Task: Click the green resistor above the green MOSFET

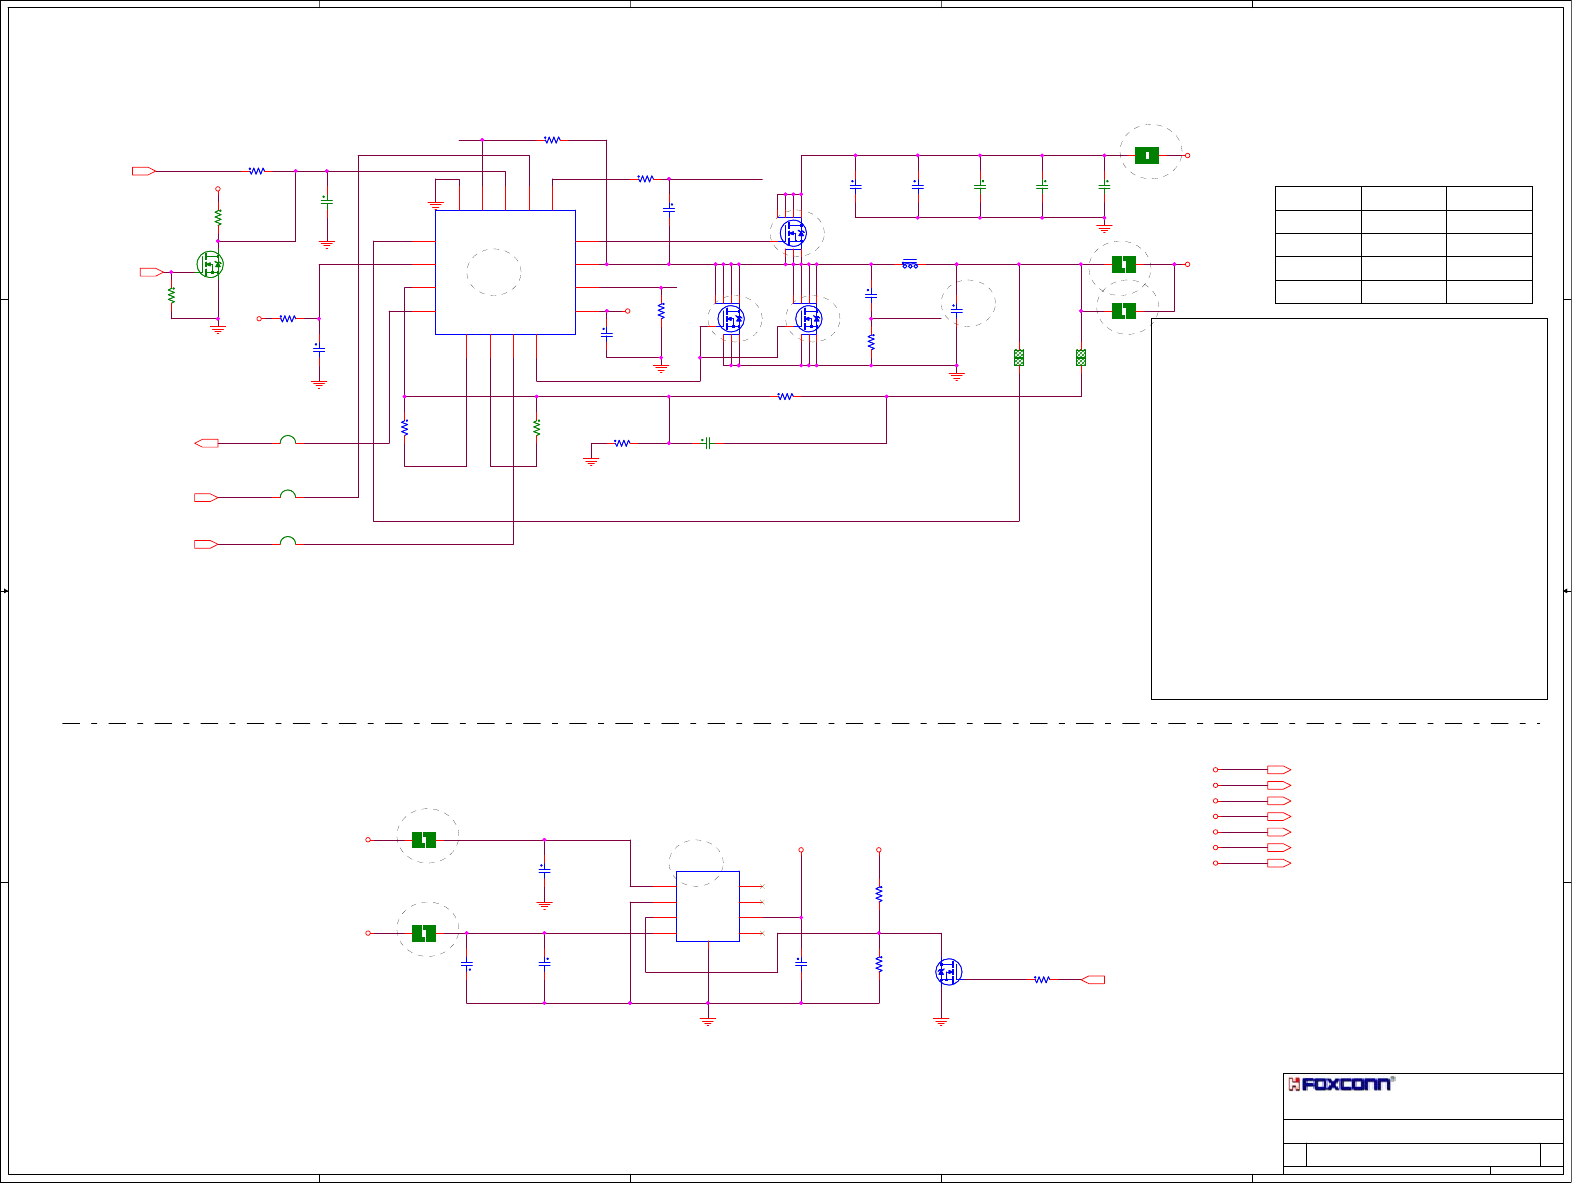Action: [x=218, y=217]
